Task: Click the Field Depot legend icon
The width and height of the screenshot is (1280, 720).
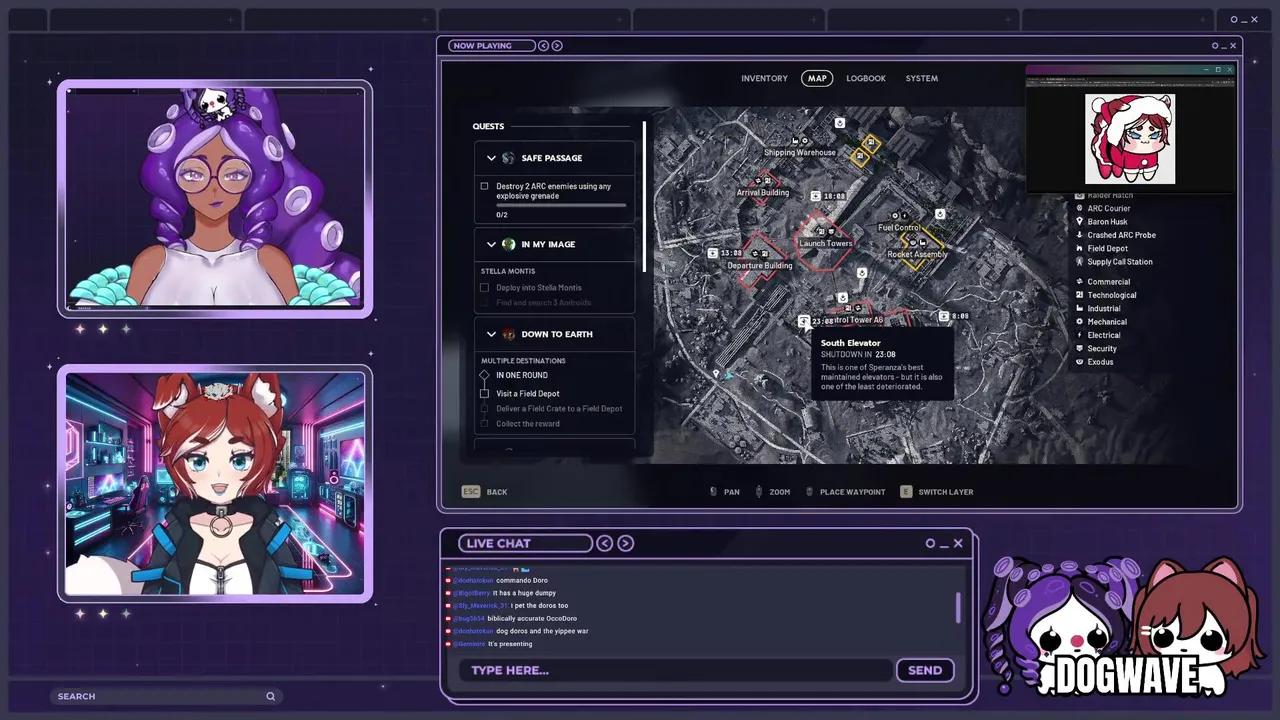Action: (x=1079, y=248)
